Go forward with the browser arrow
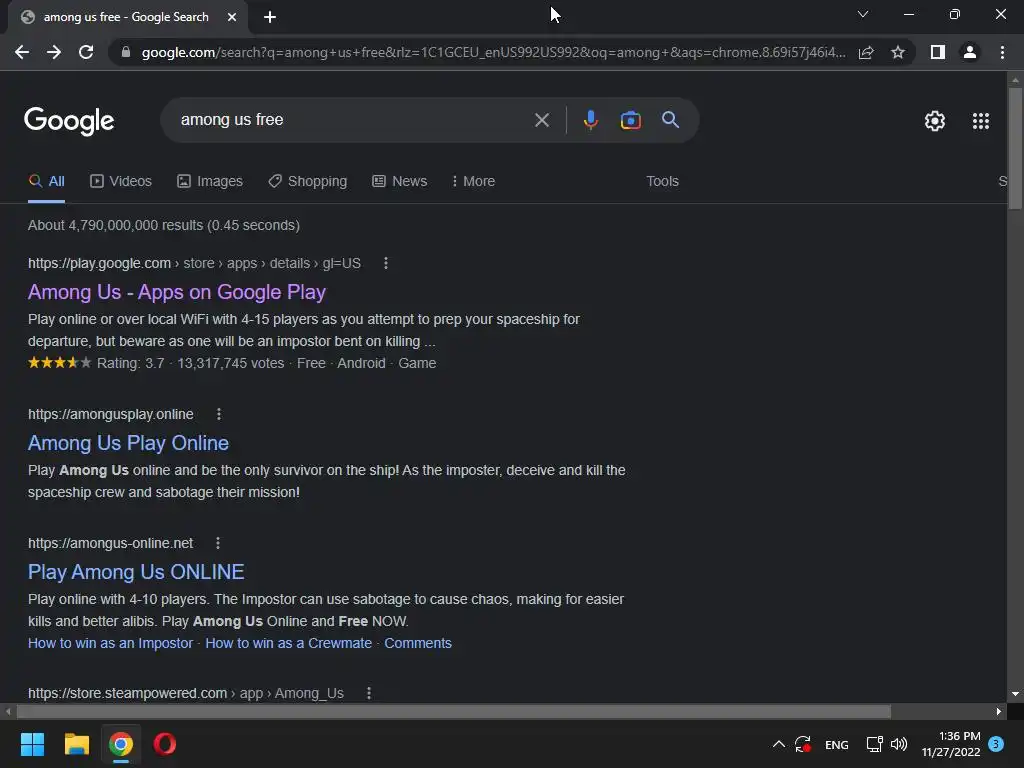 pyautogui.click(x=54, y=52)
